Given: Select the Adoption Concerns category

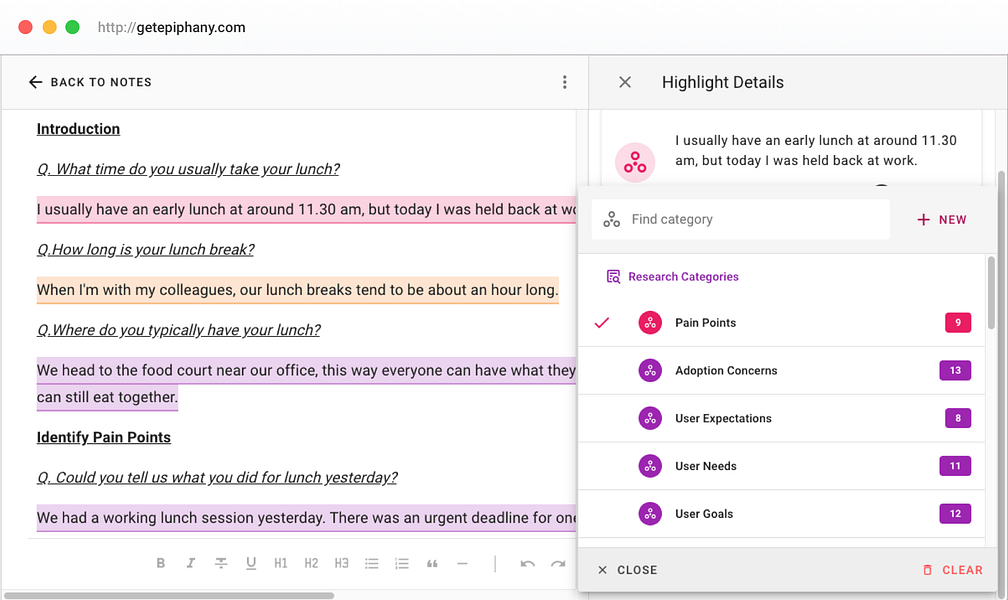Looking at the screenshot, I should pyautogui.click(x=782, y=370).
